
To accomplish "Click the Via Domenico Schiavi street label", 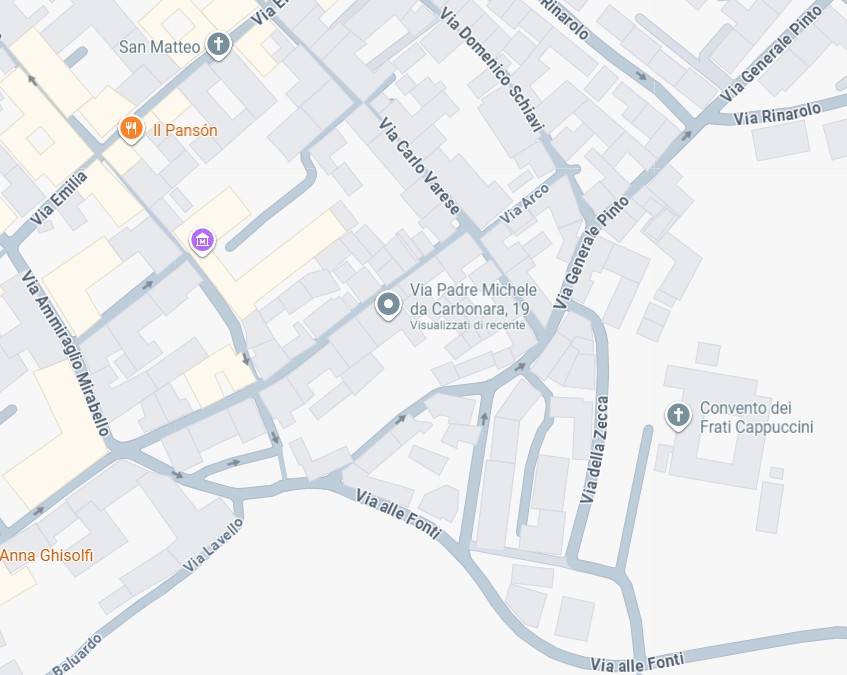I will click(x=490, y=69).
